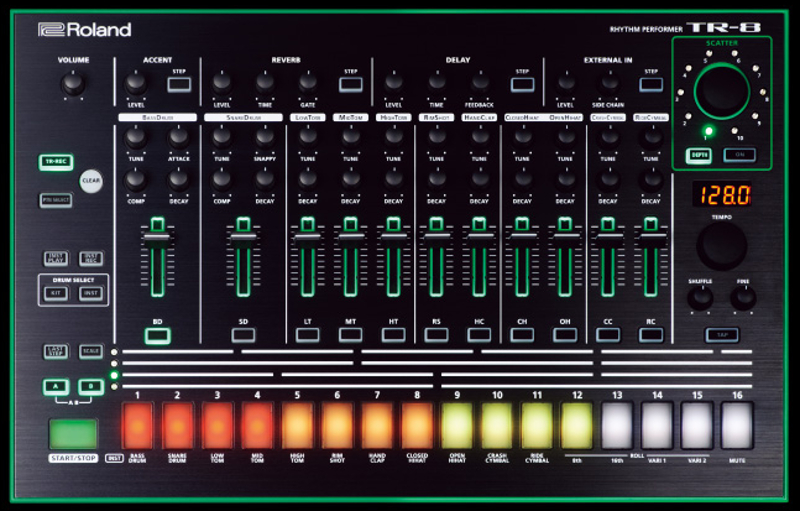Tap step pad 9 Open Hihat
Image resolution: width=800 pixels, height=511 pixels.
coord(457,425)
